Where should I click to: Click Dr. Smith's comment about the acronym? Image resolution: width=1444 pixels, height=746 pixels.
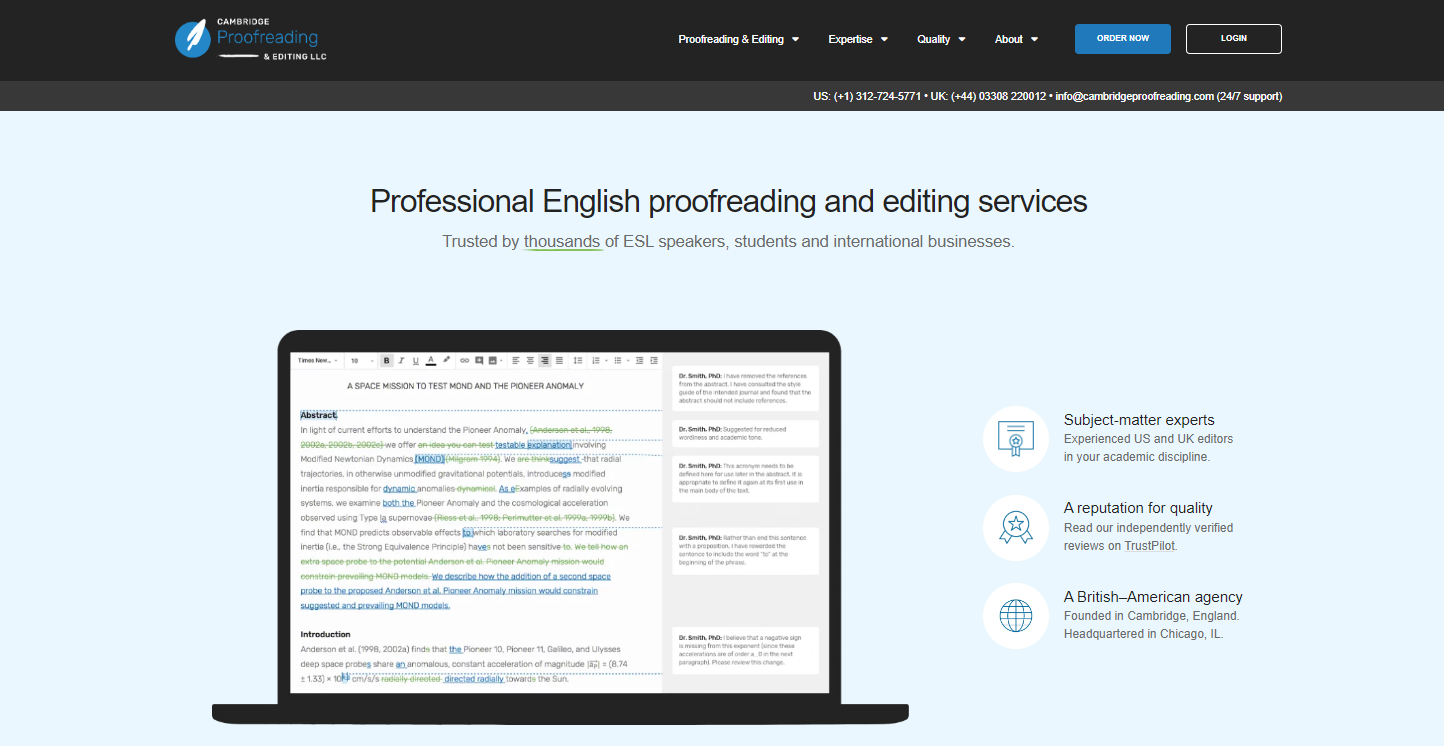tap(745, 478)
